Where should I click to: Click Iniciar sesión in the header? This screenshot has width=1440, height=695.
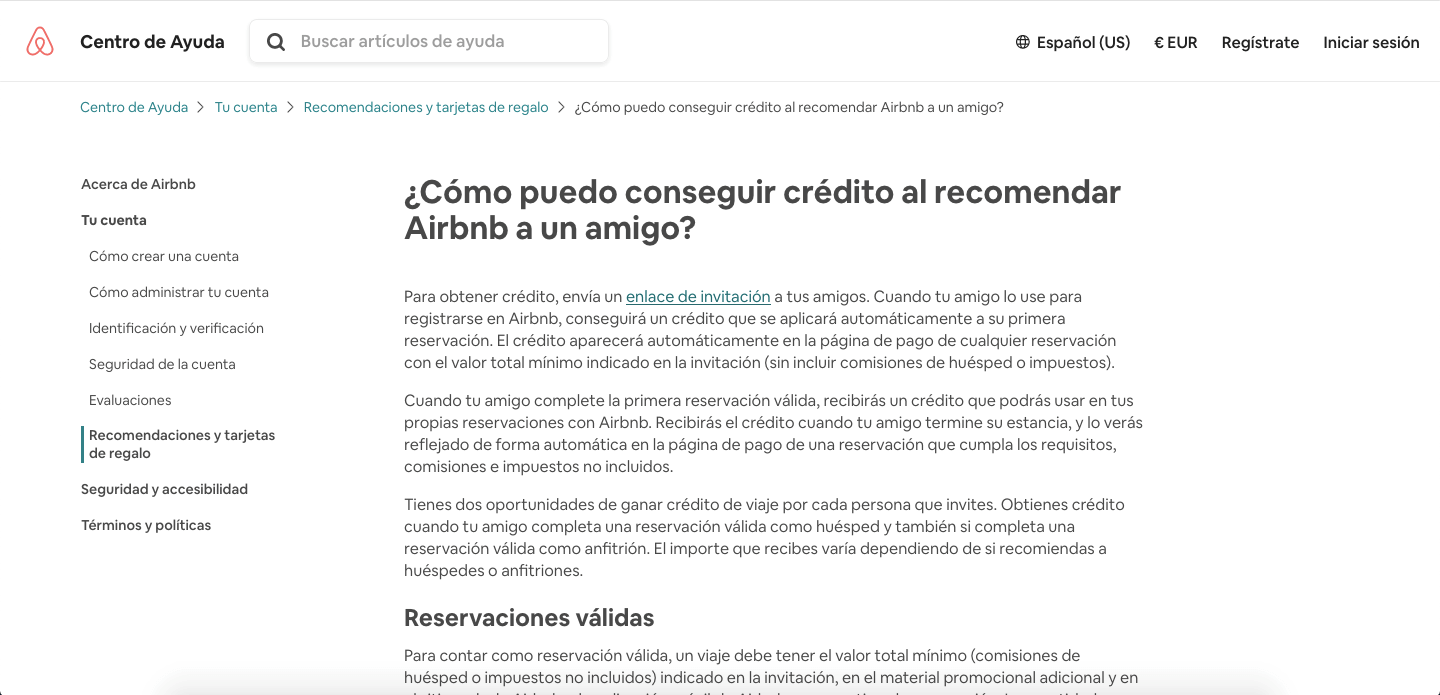[x=1371, y=42]
